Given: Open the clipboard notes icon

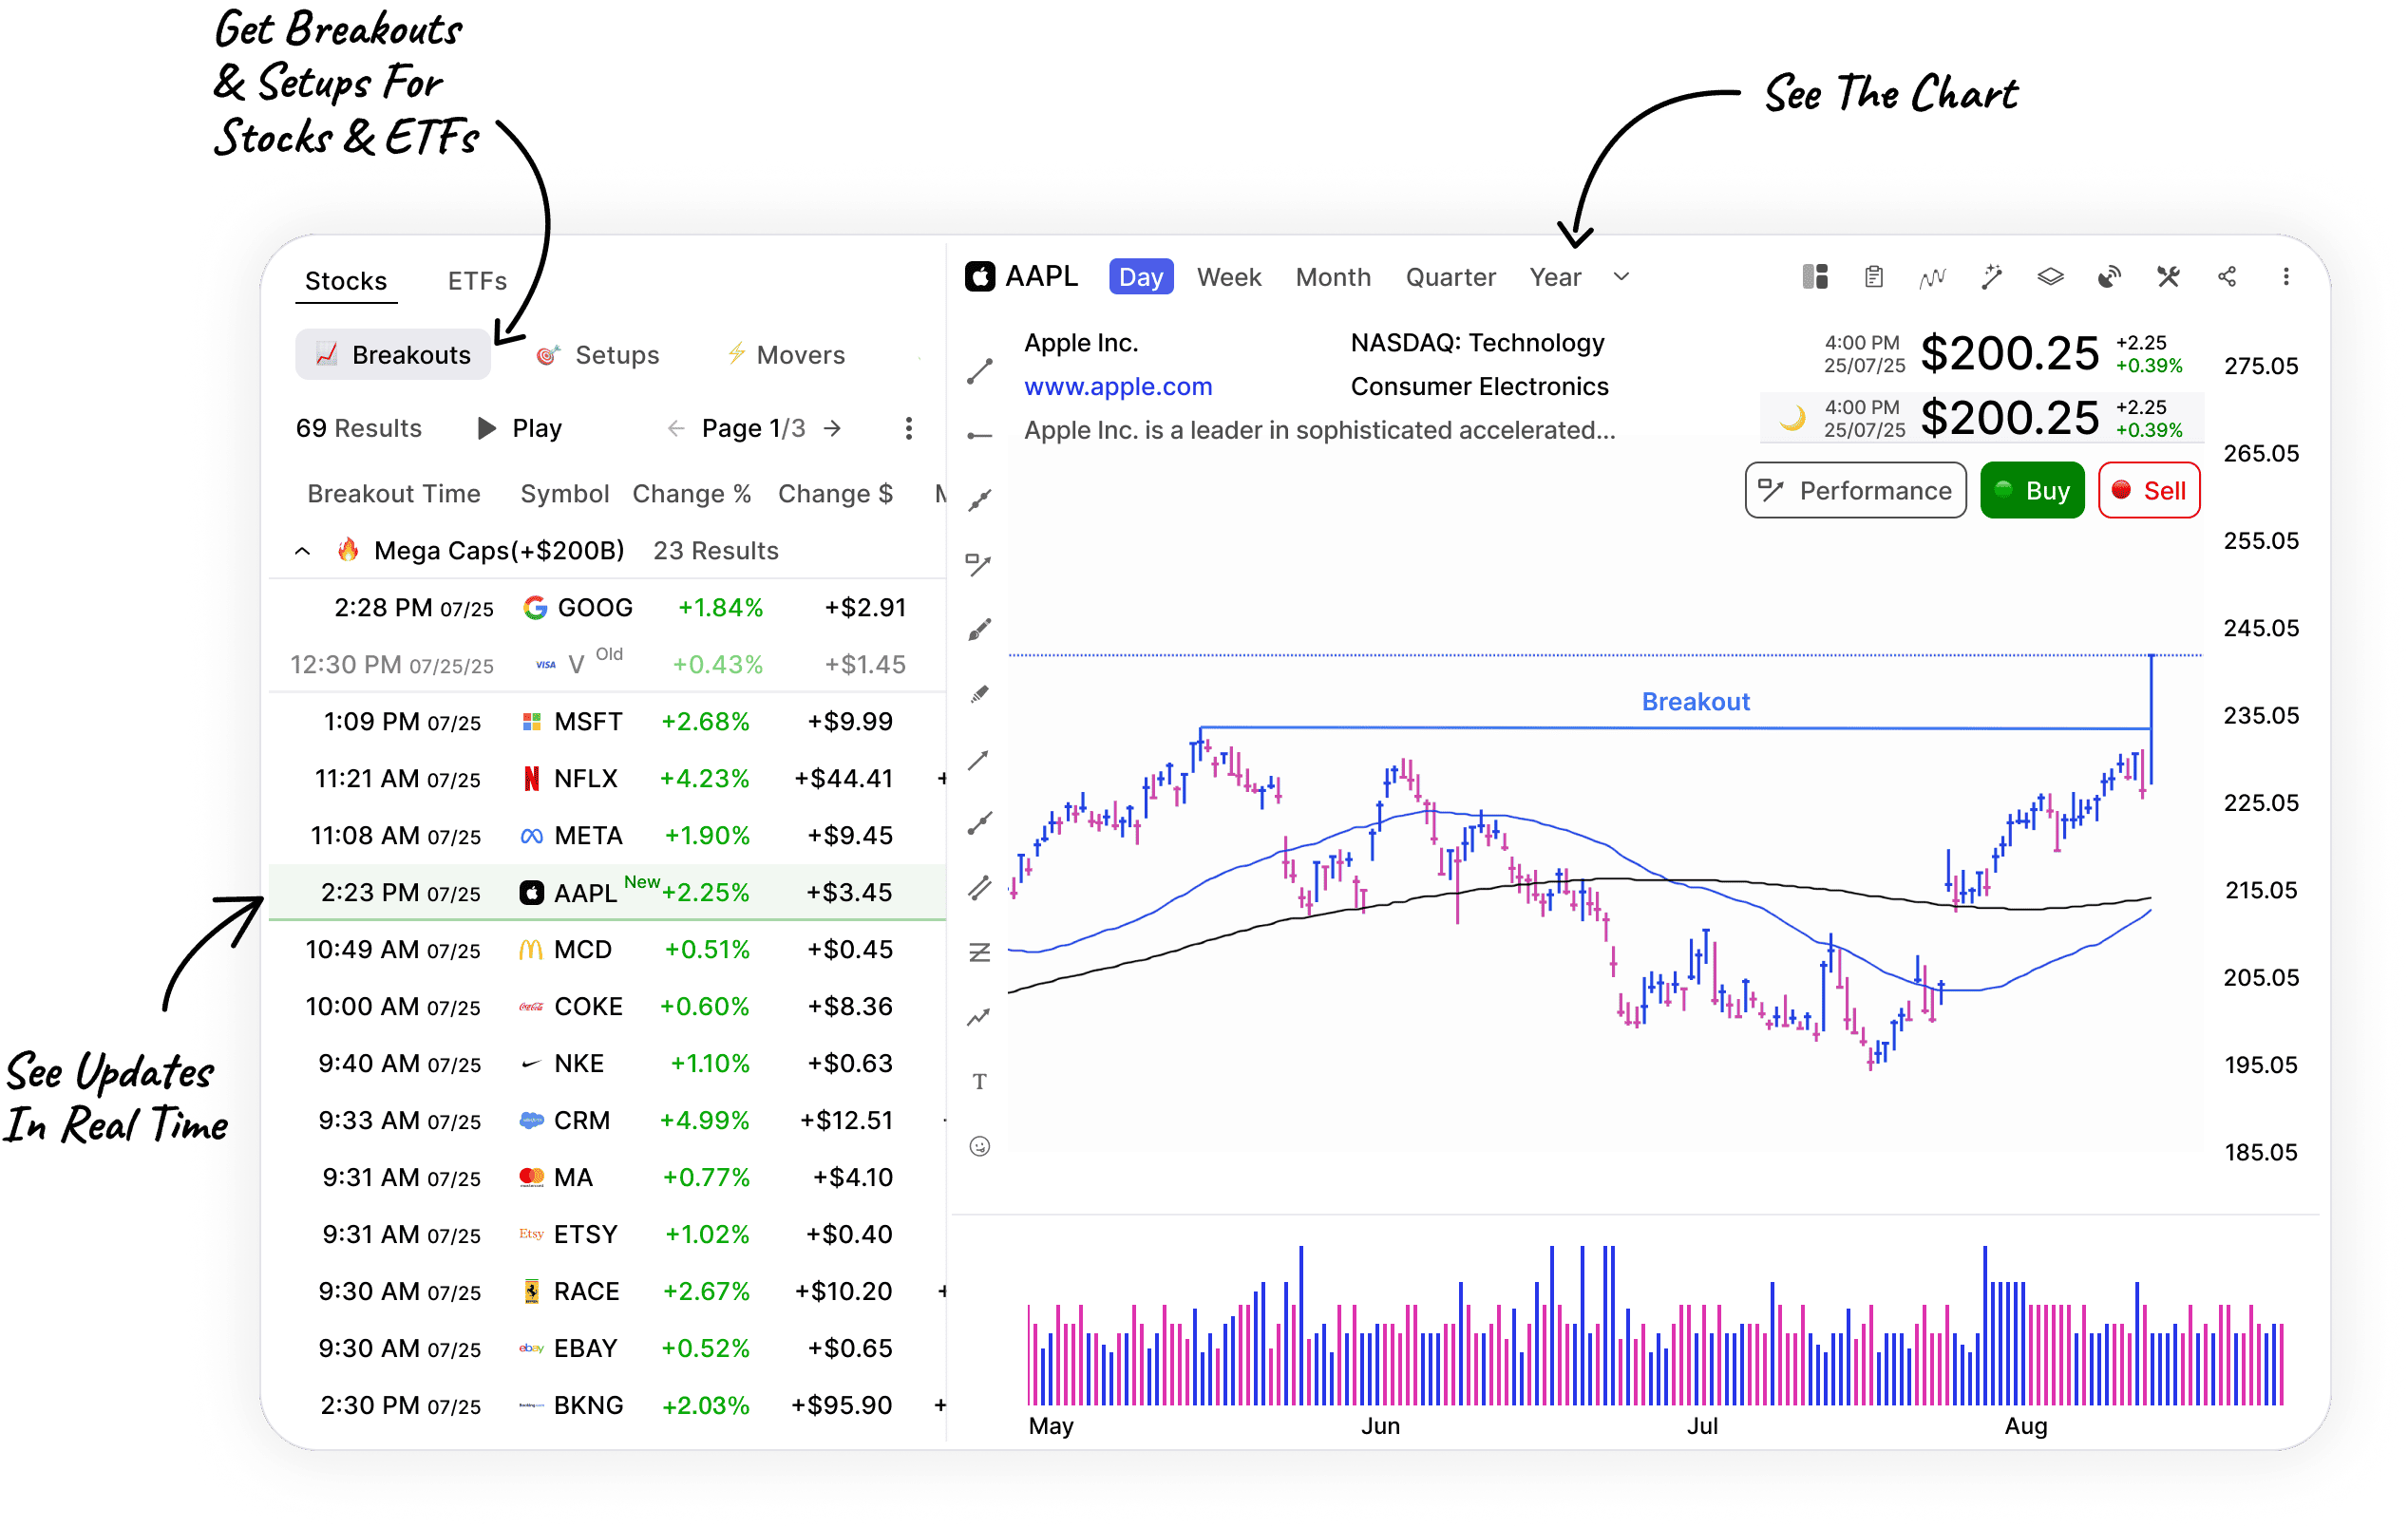Looking at the screenshot, I should click(x=1874, y=277).
